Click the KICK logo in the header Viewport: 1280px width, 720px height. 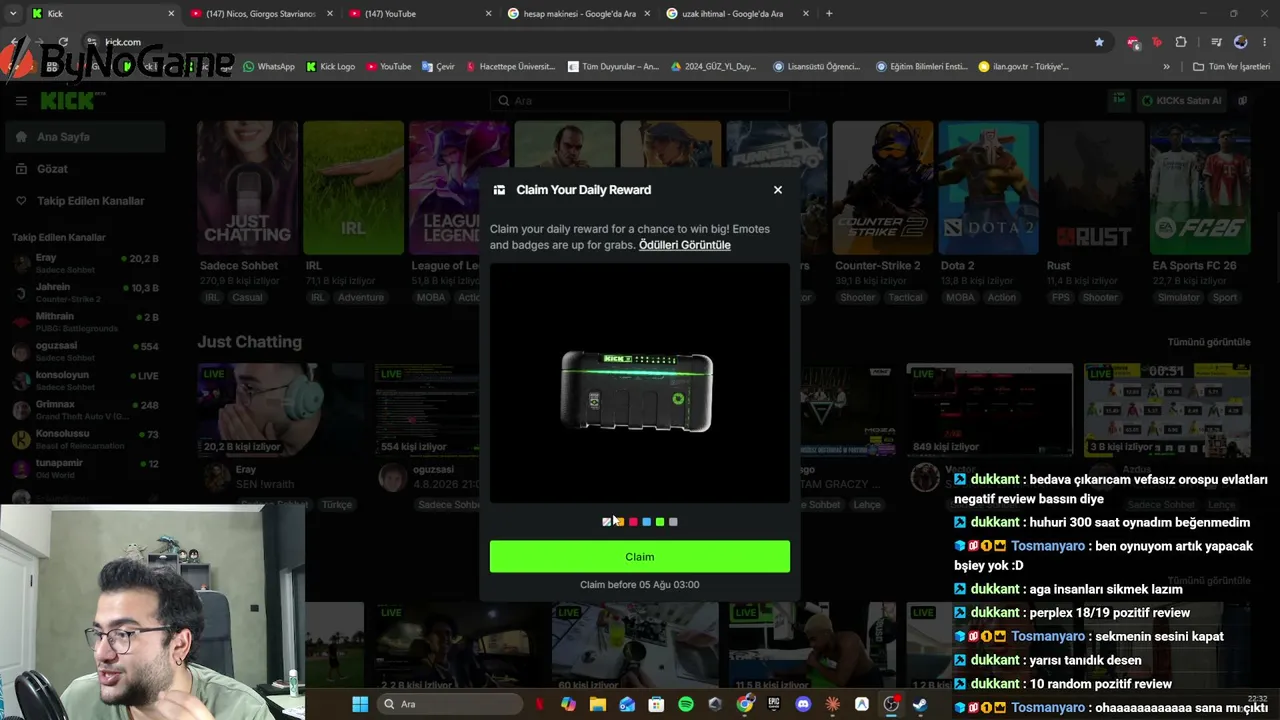(73, 101)
